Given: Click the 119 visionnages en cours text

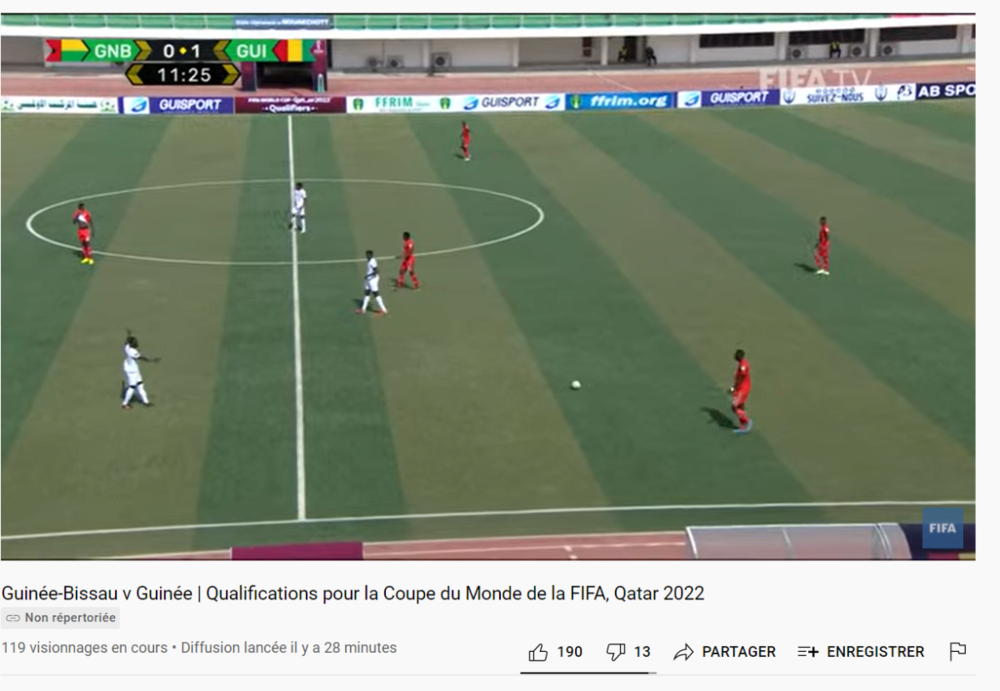Looking at the screenshot, I should [x=84, y=648].
